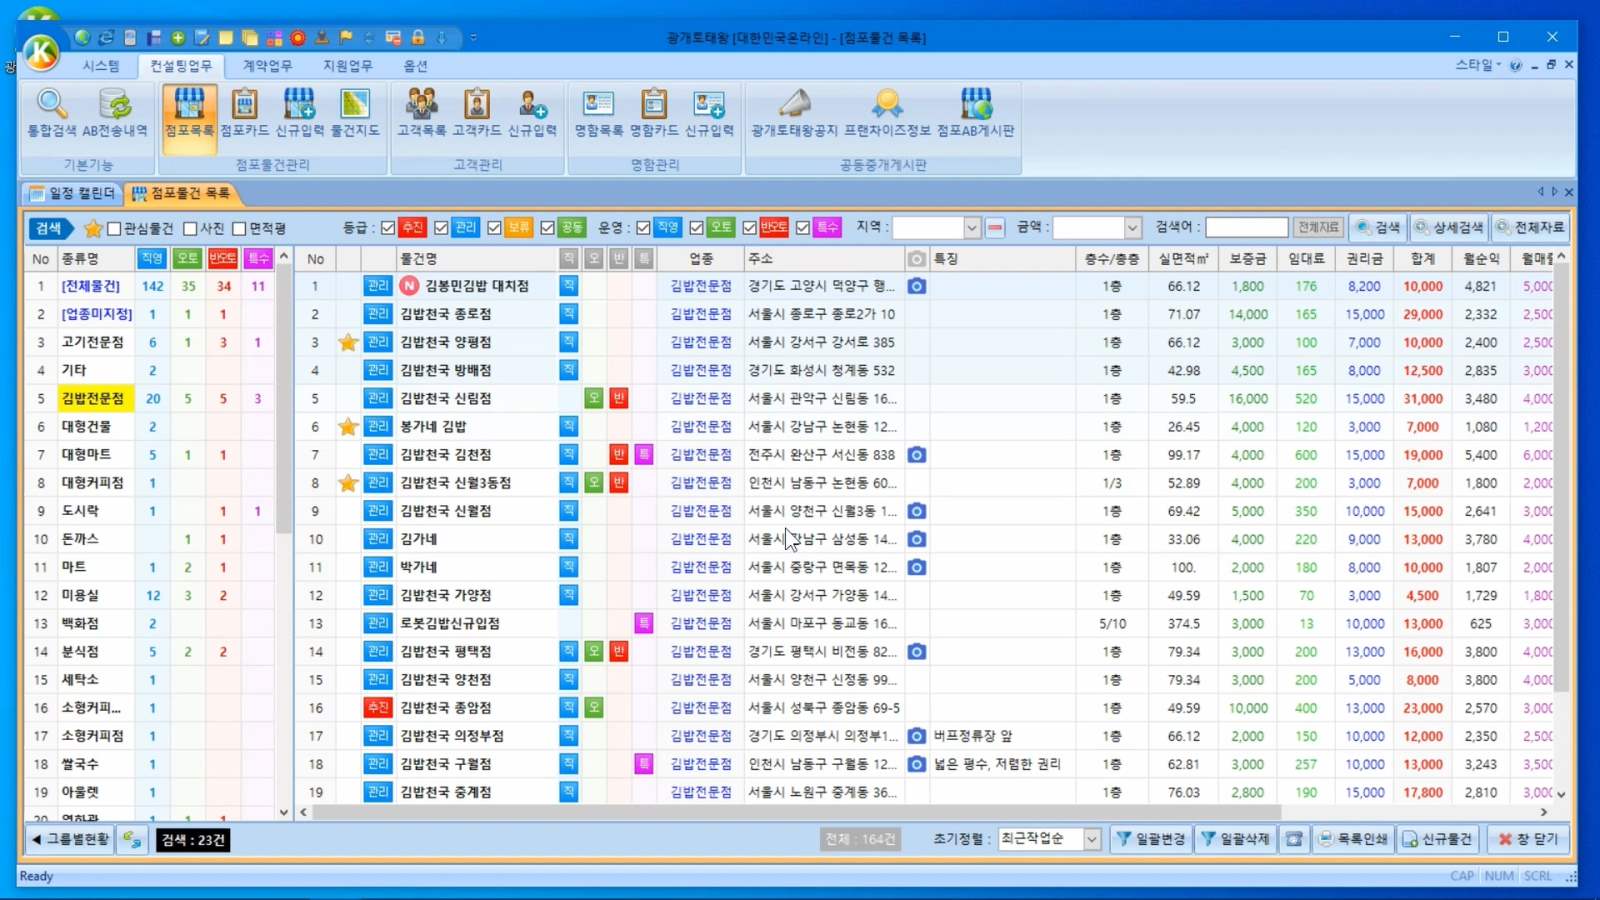Toggle the 사진 photo filter checkbox
Screen dimensions: 1600x900
pyautogui.click(x=190, y=229)
